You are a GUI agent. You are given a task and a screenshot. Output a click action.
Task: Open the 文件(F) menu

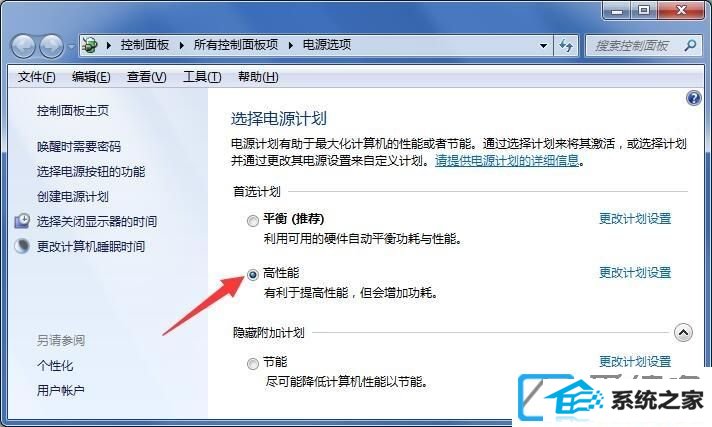36,77
